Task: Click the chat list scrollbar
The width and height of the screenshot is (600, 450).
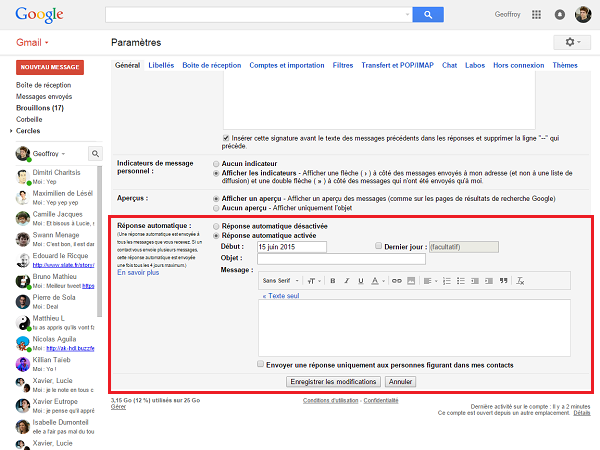Action: [100, 241]
